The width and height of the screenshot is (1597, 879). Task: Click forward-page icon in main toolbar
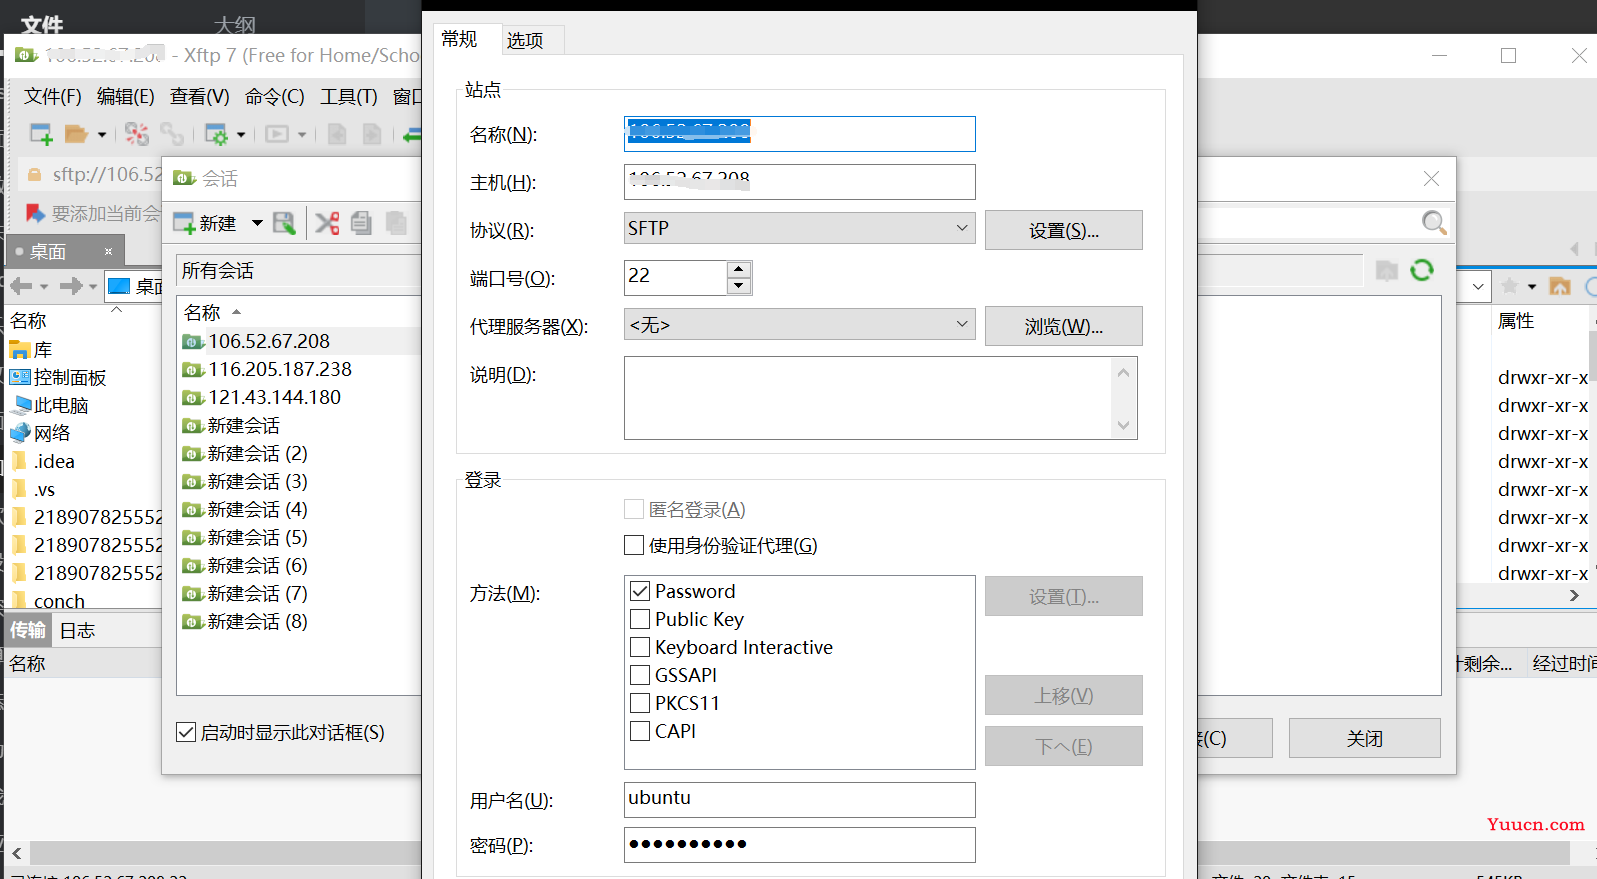pyautogui.click(x=372, y=134)
